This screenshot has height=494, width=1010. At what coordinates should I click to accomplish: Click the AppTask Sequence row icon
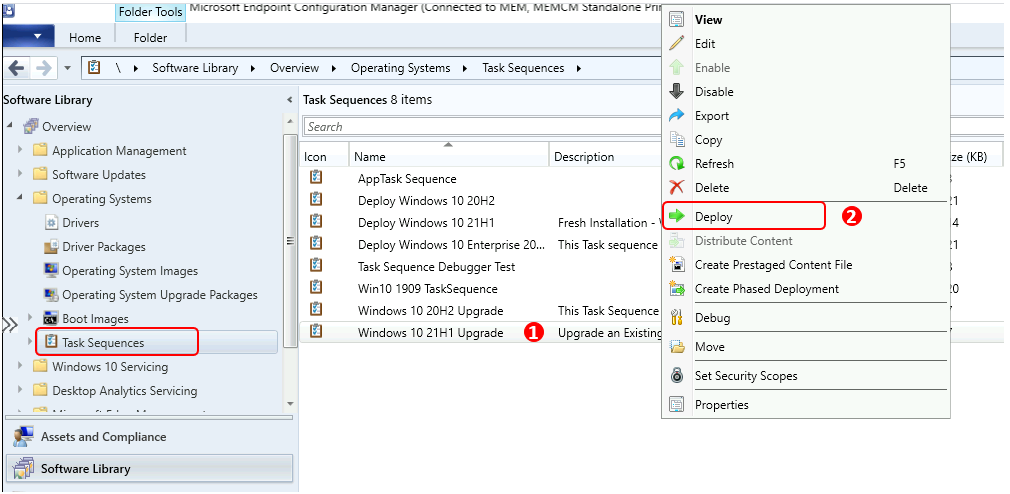tap(316, 178)
